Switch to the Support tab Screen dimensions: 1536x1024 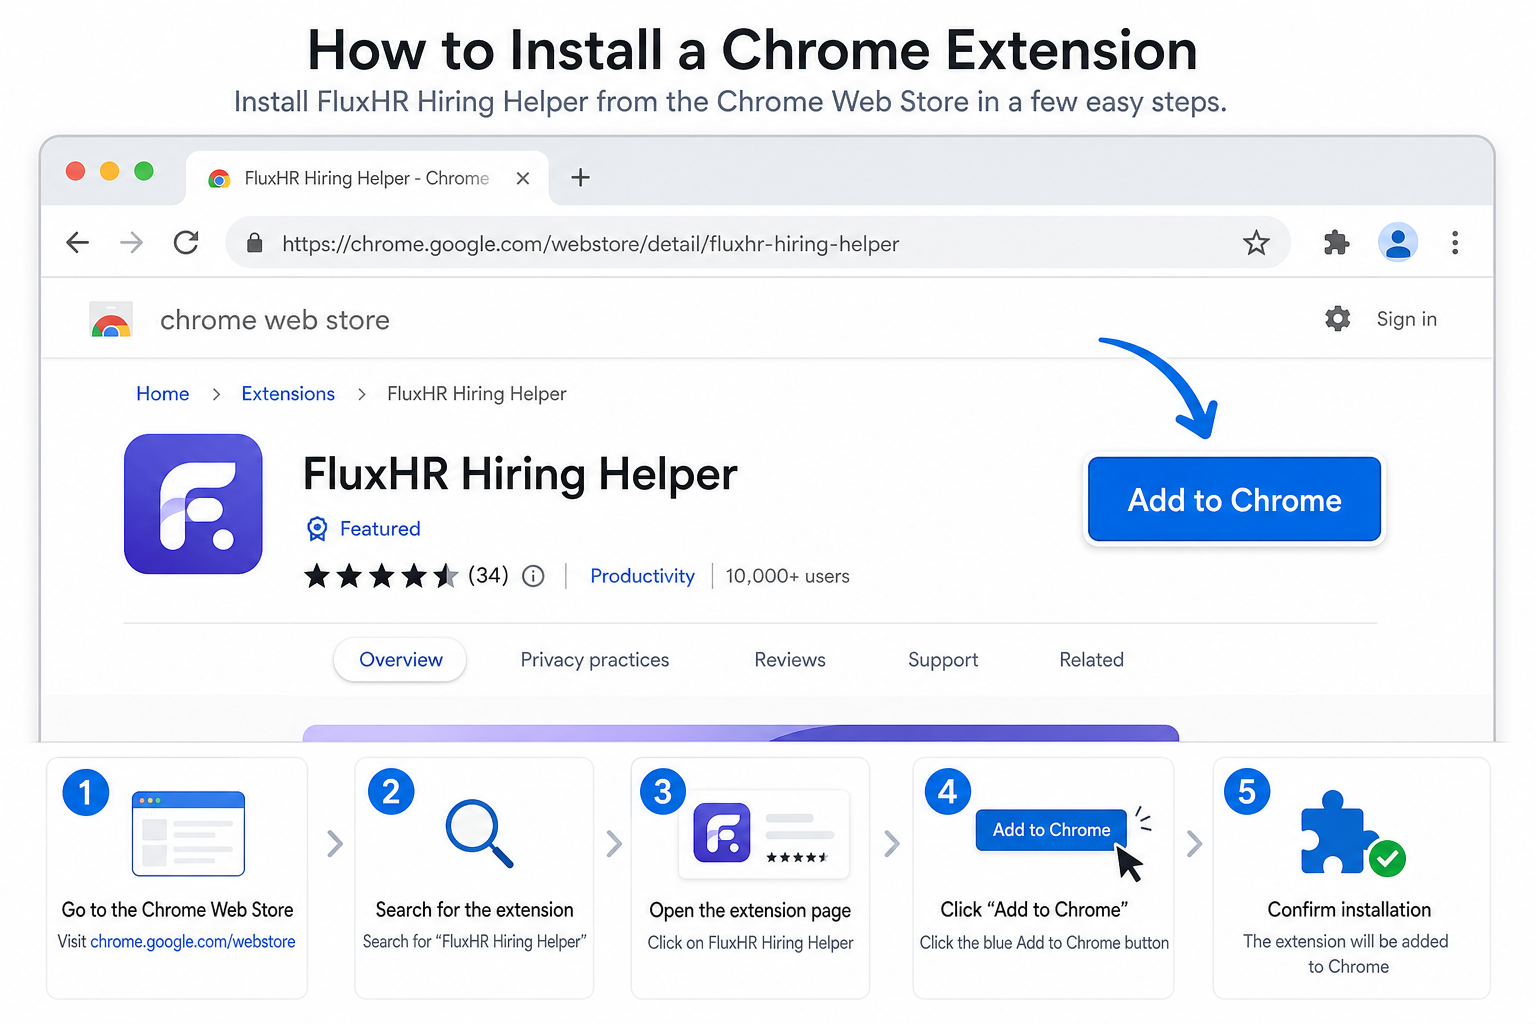click(x=943, y=660)
